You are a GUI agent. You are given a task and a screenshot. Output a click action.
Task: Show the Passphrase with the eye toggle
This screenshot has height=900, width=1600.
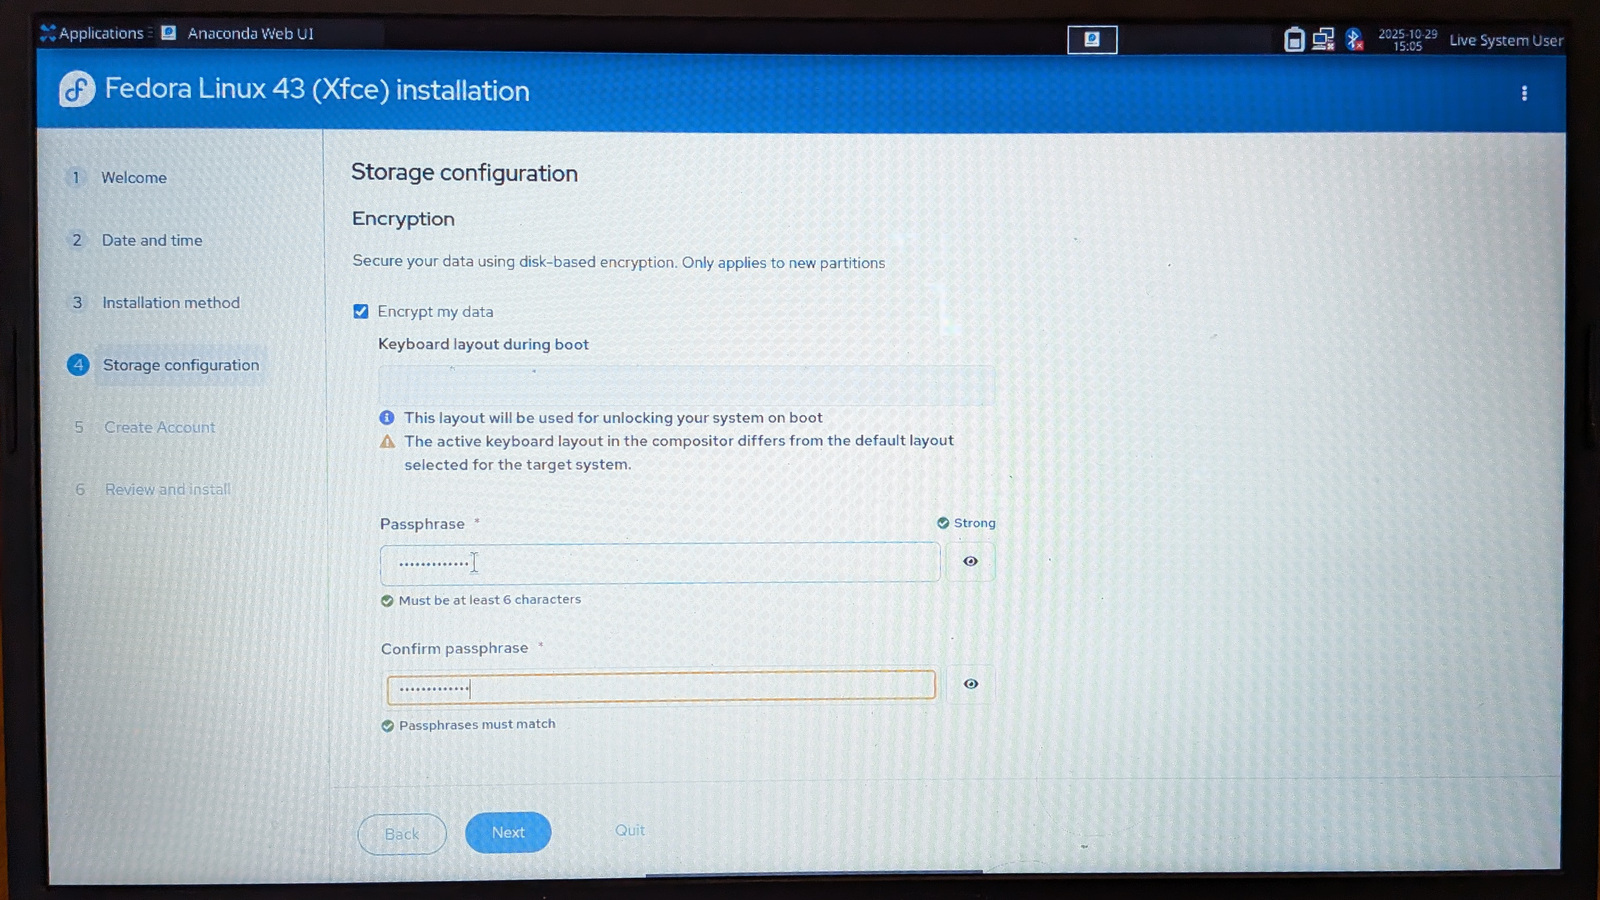click(x=969, y=561)
